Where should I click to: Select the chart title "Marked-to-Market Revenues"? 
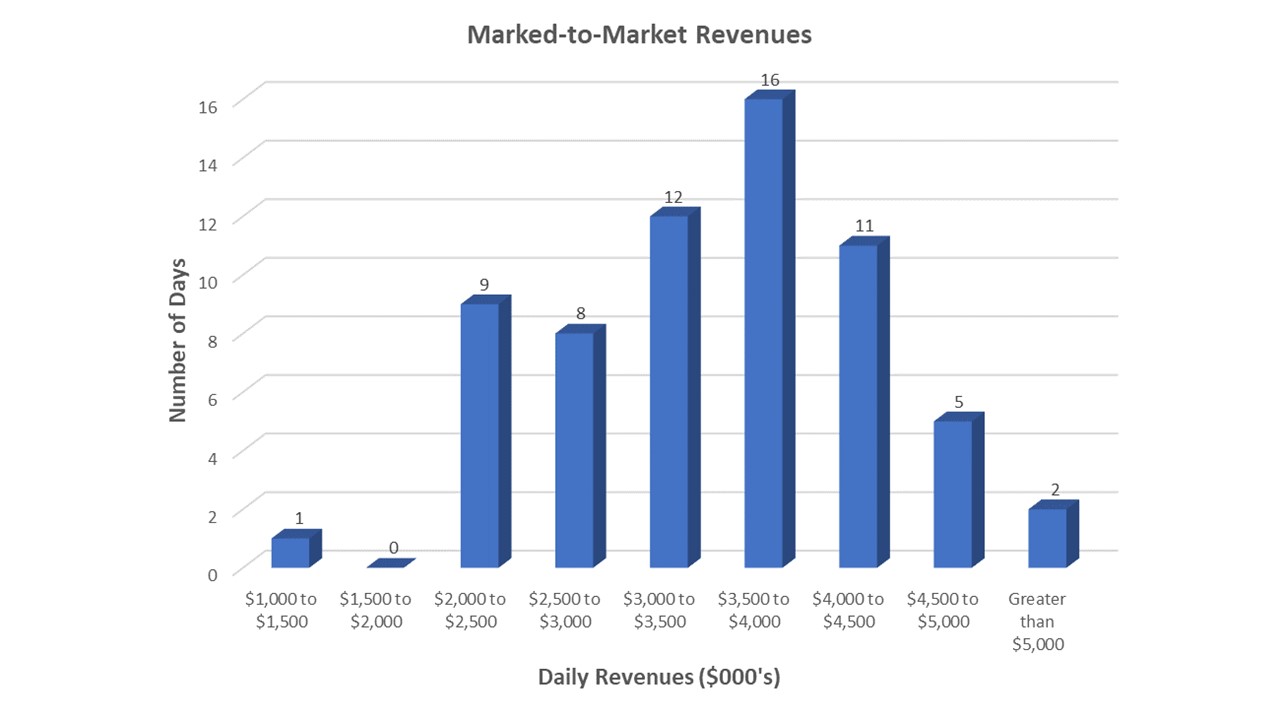pos(639,34)
